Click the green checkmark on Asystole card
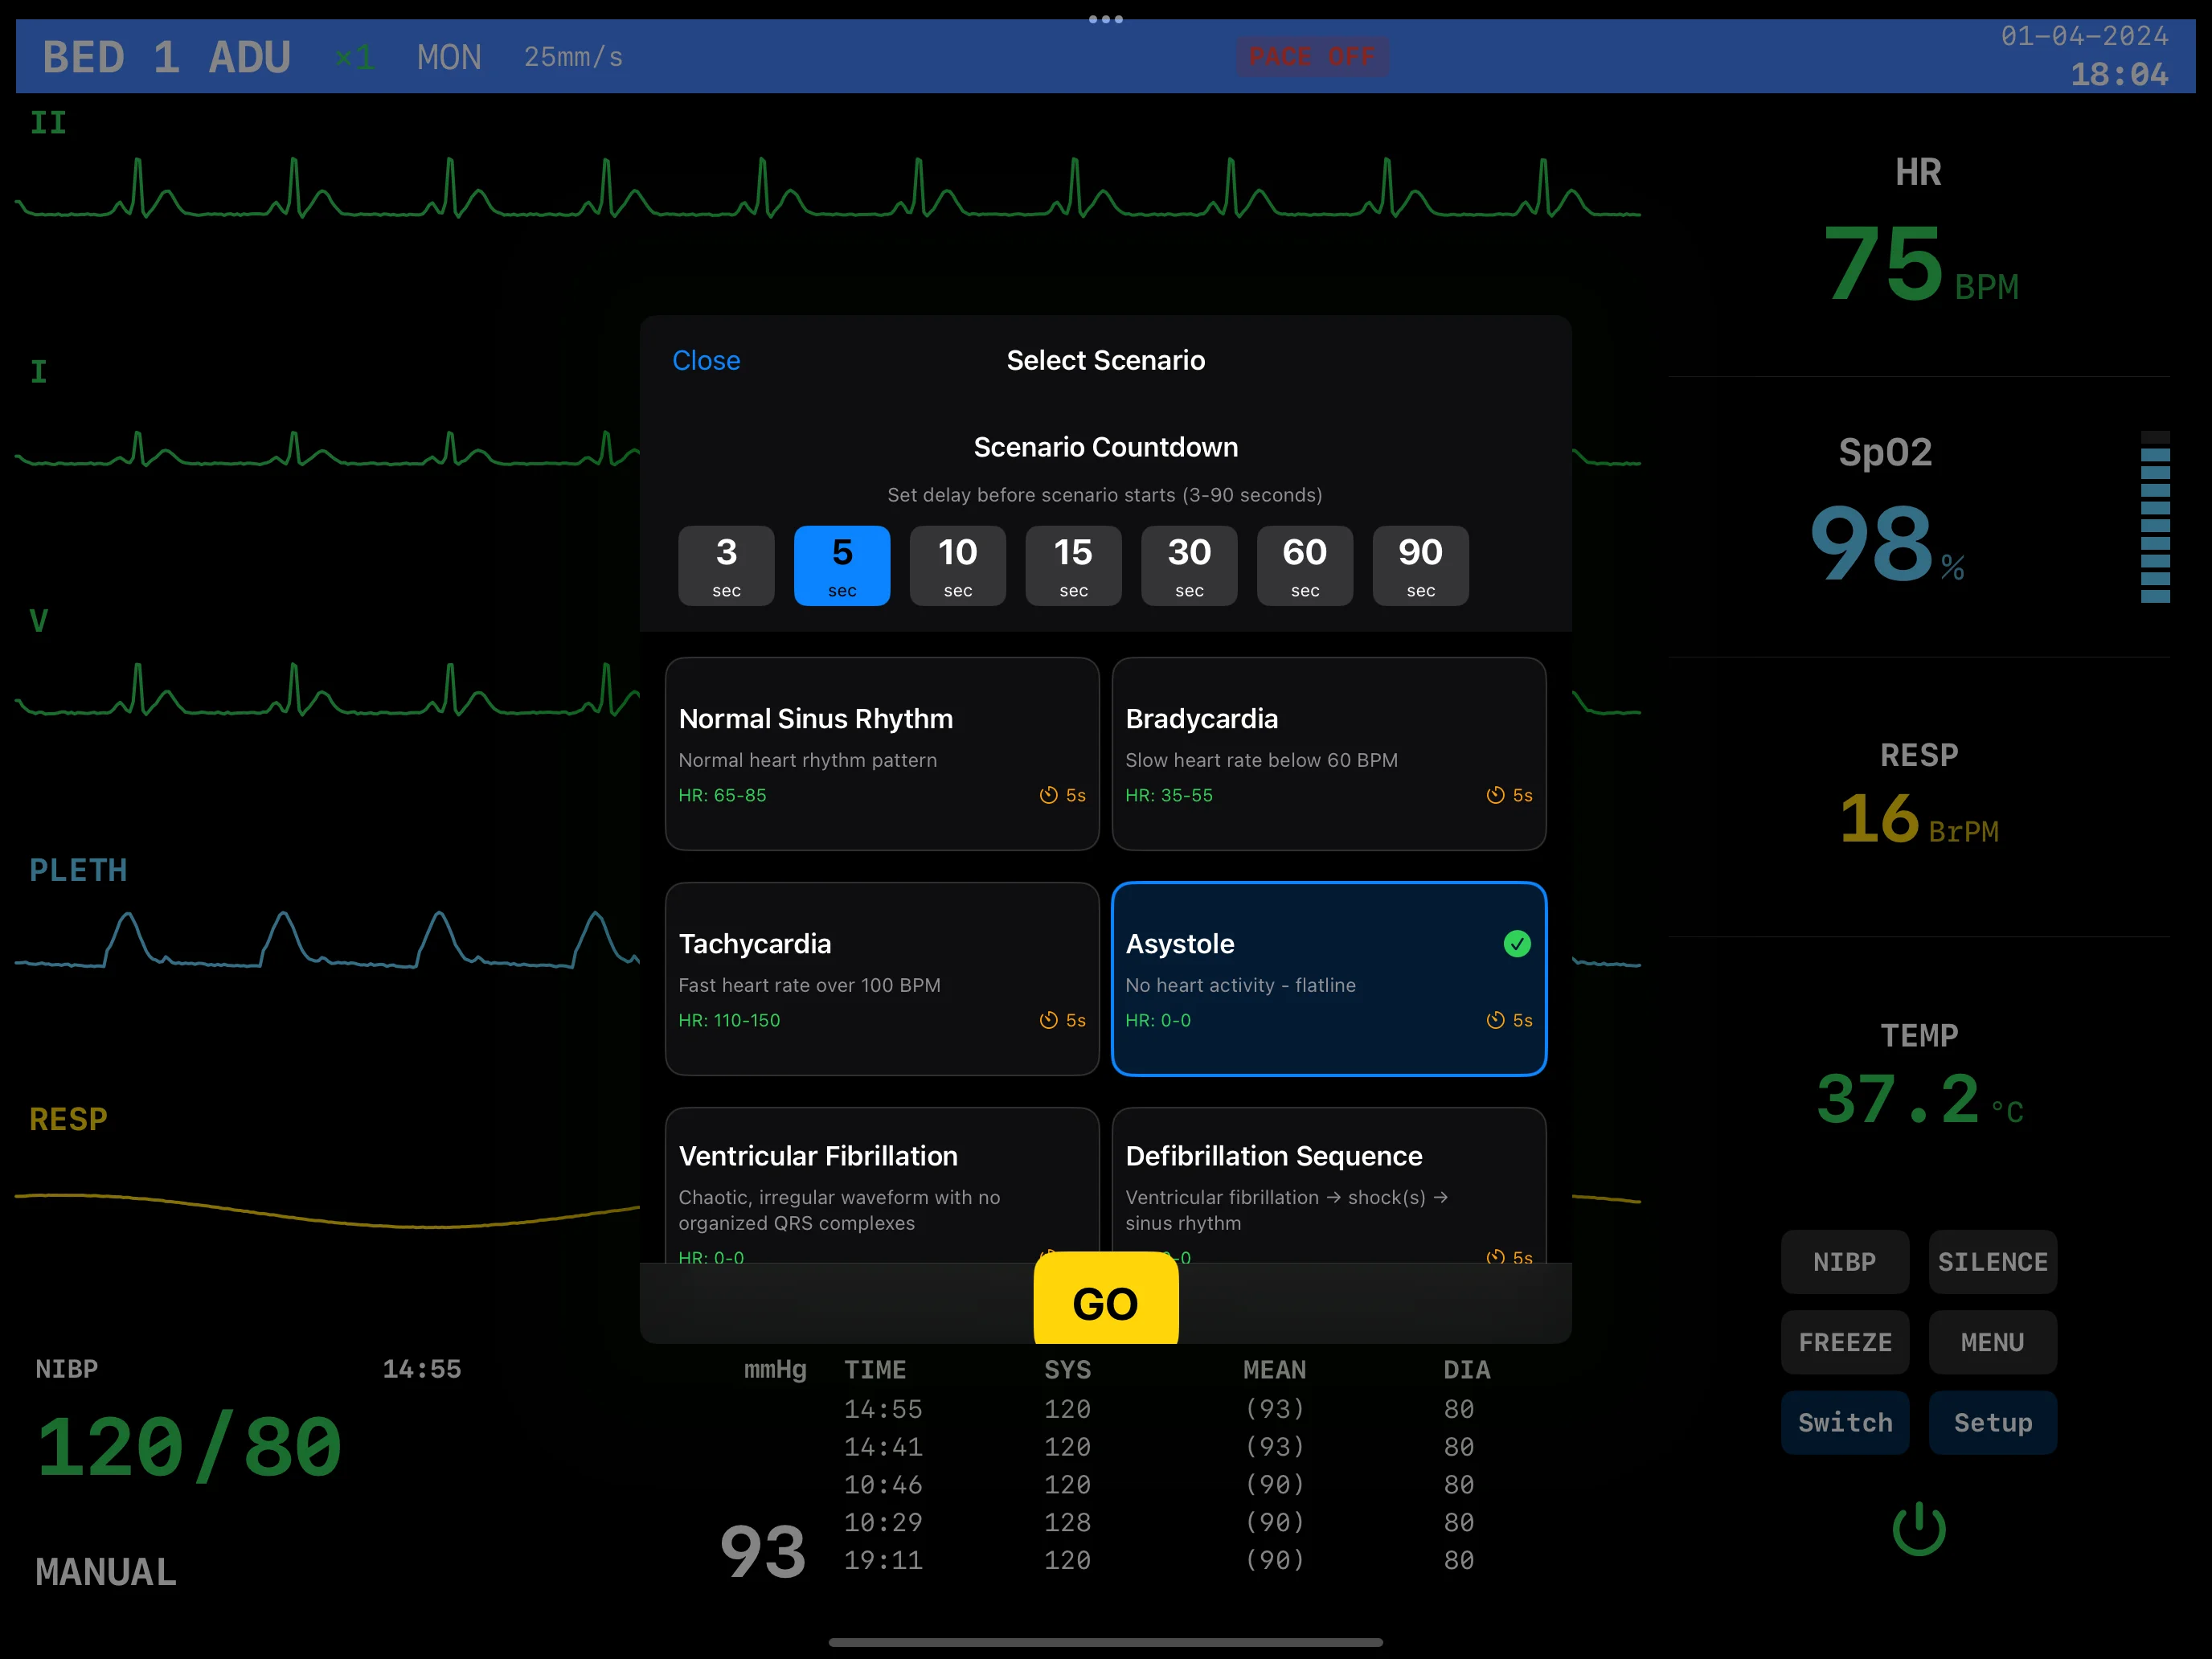Viewport: 2212px width, 1659px height. point(1516,943)
